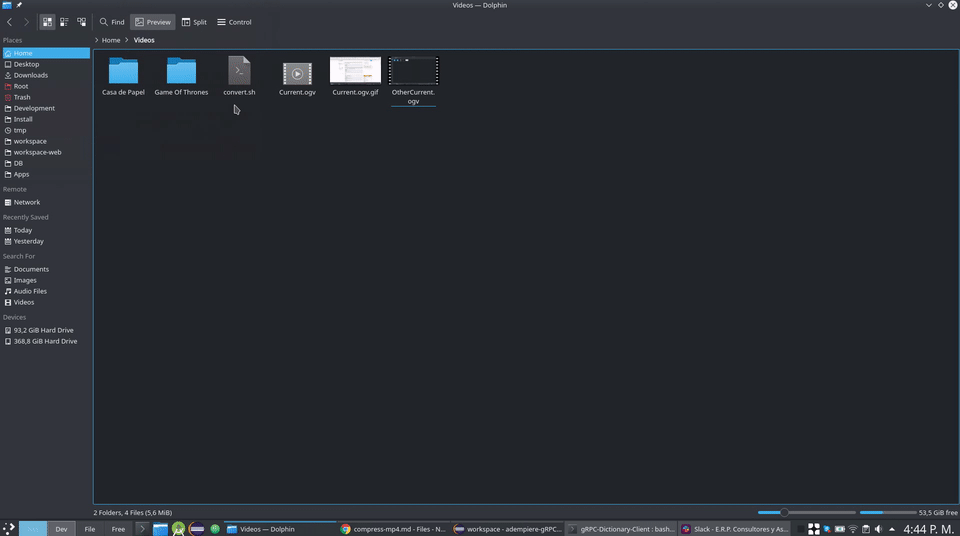Viewport: 960px width, 536px height.
Task: Switch to compact view mode
Action: (x=64, y=22)
